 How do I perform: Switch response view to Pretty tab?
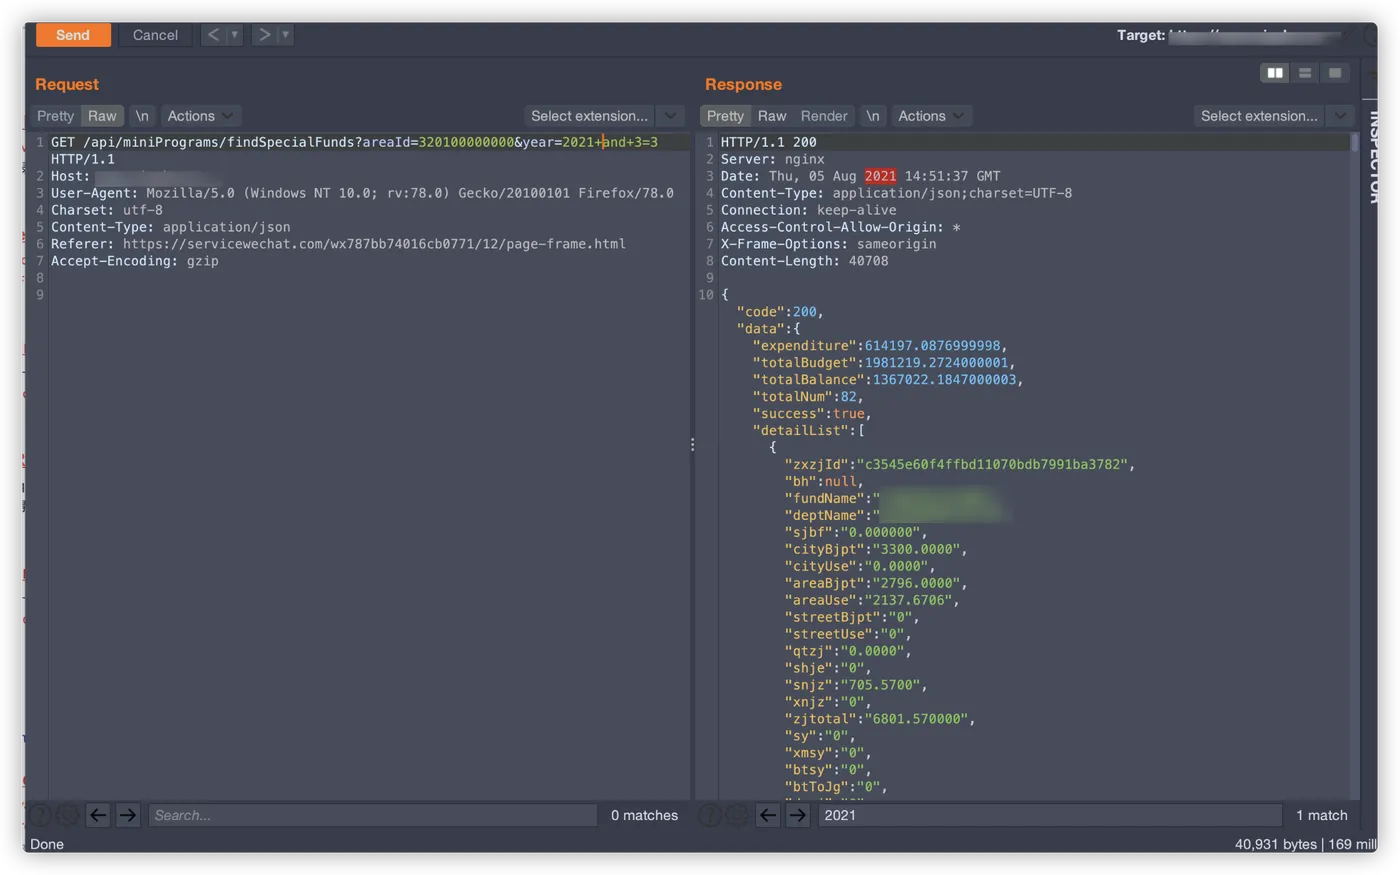pos(725,116)
